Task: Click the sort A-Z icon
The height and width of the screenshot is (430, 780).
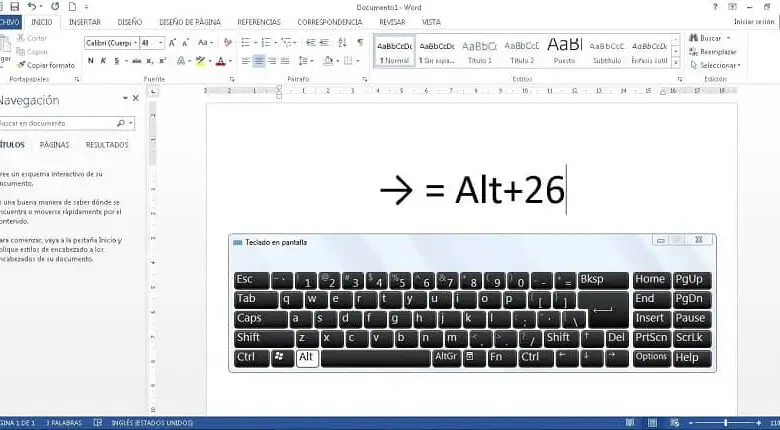Action: (x=342, y=43)
